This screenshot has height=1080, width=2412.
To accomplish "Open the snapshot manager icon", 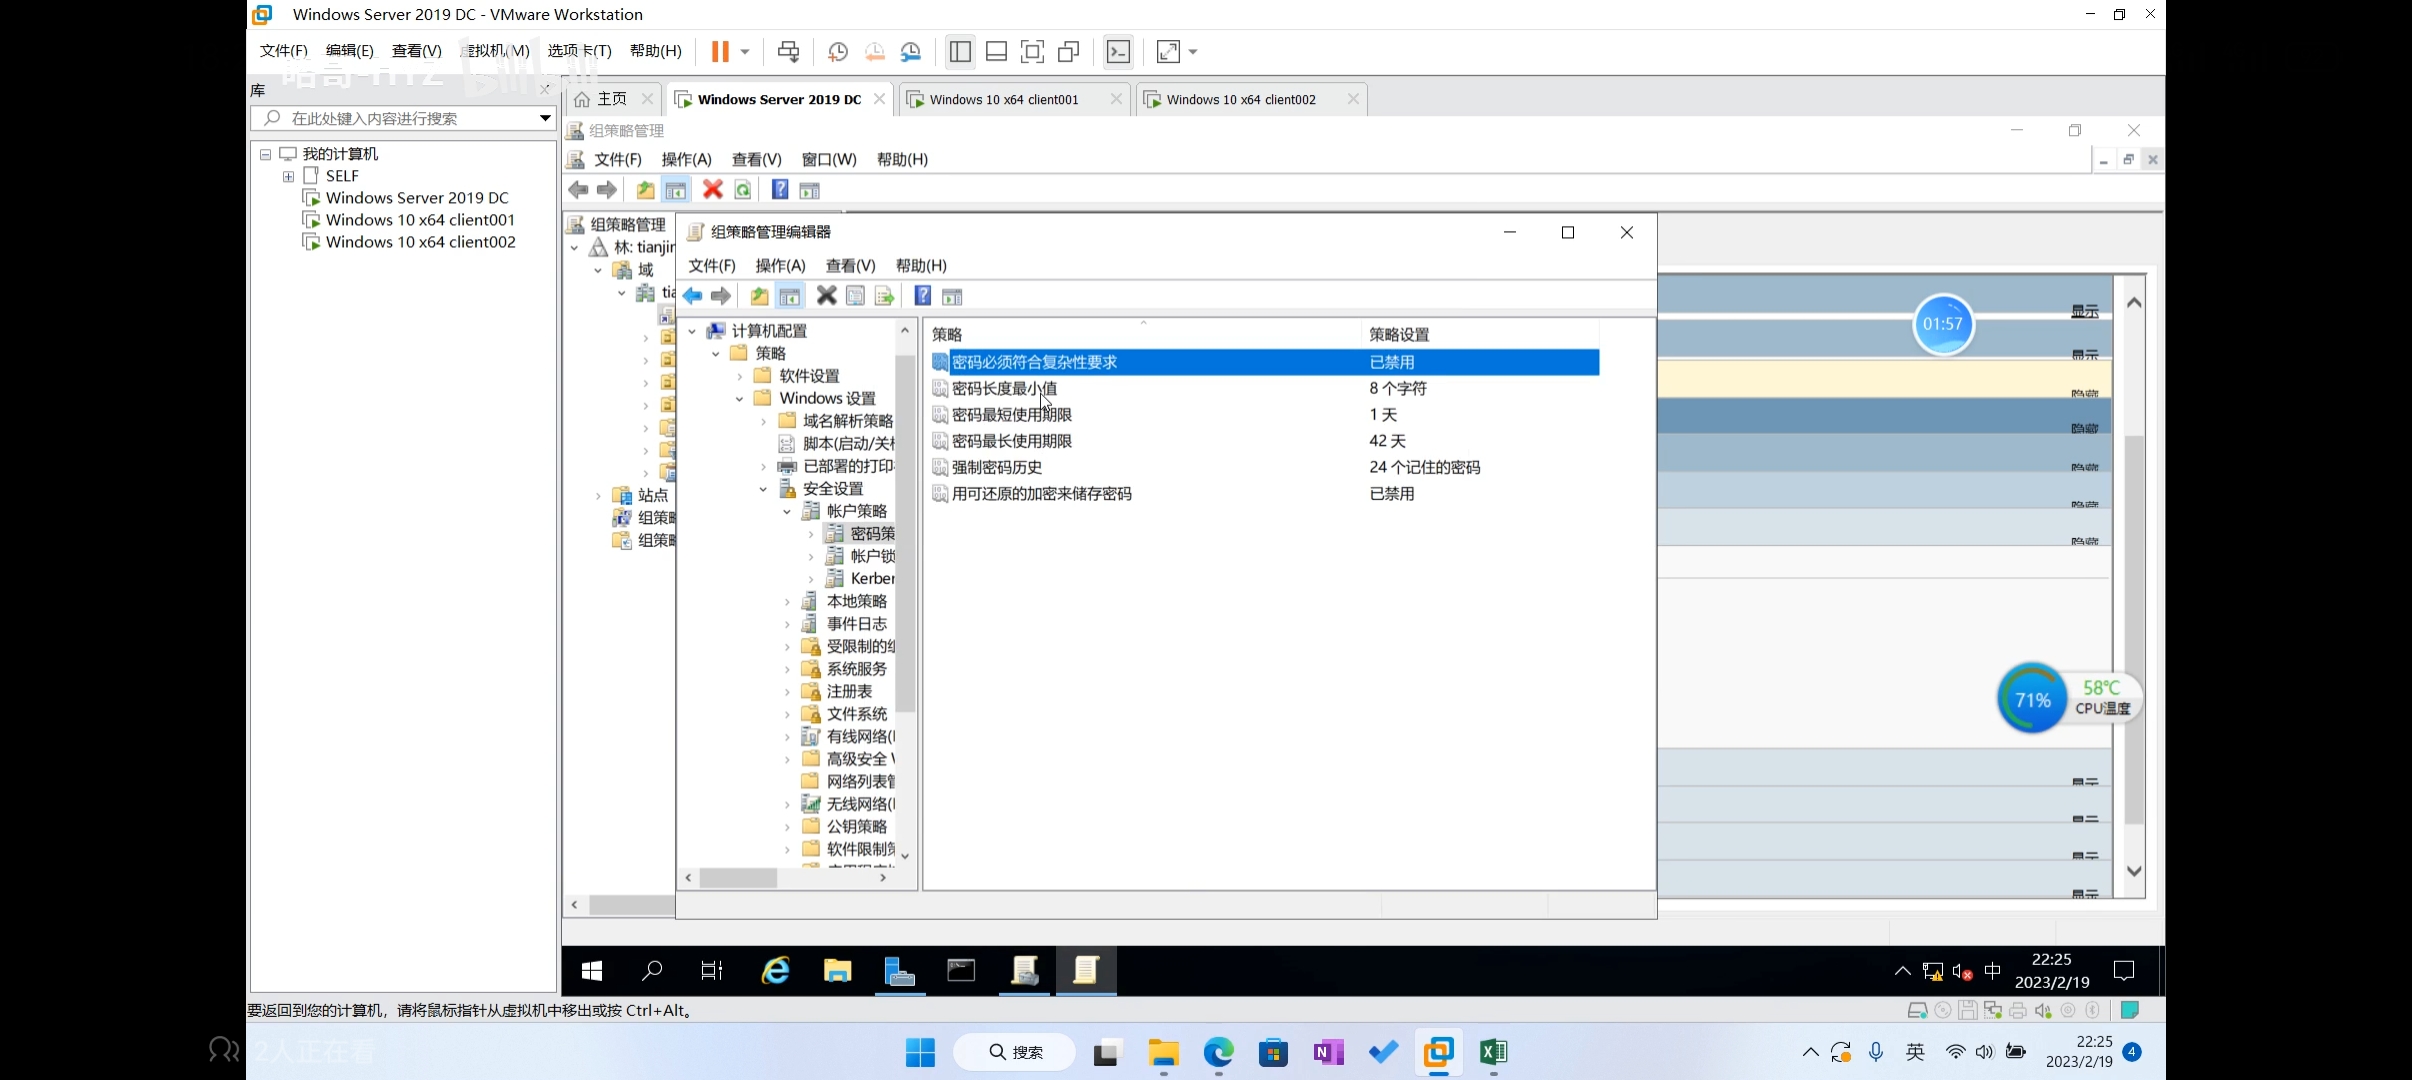I will 910,51.
